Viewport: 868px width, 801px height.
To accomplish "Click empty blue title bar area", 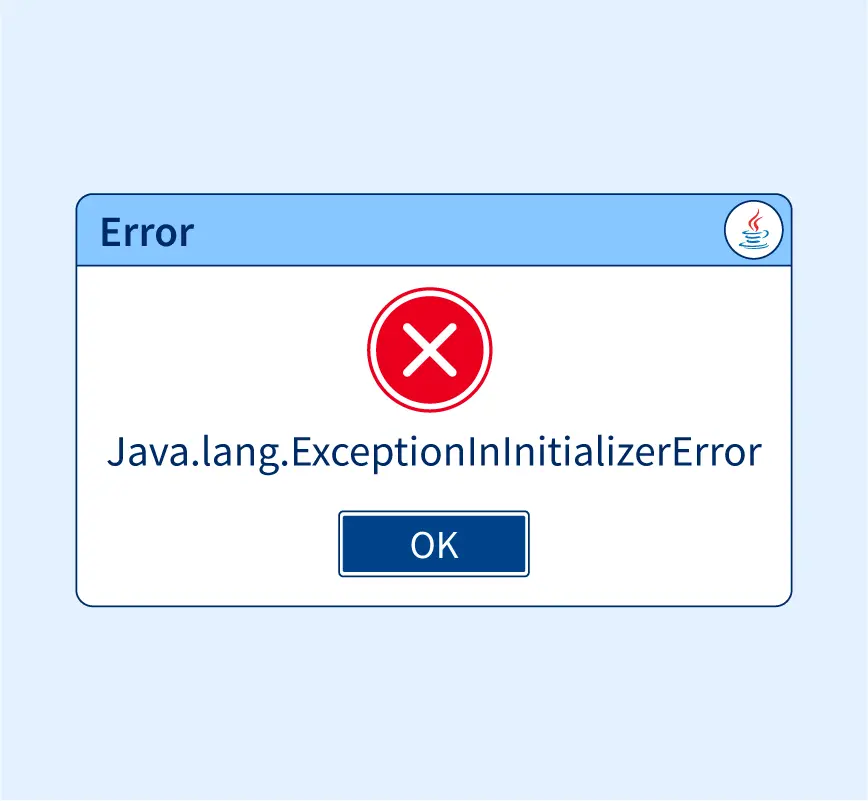I will 443,230.
